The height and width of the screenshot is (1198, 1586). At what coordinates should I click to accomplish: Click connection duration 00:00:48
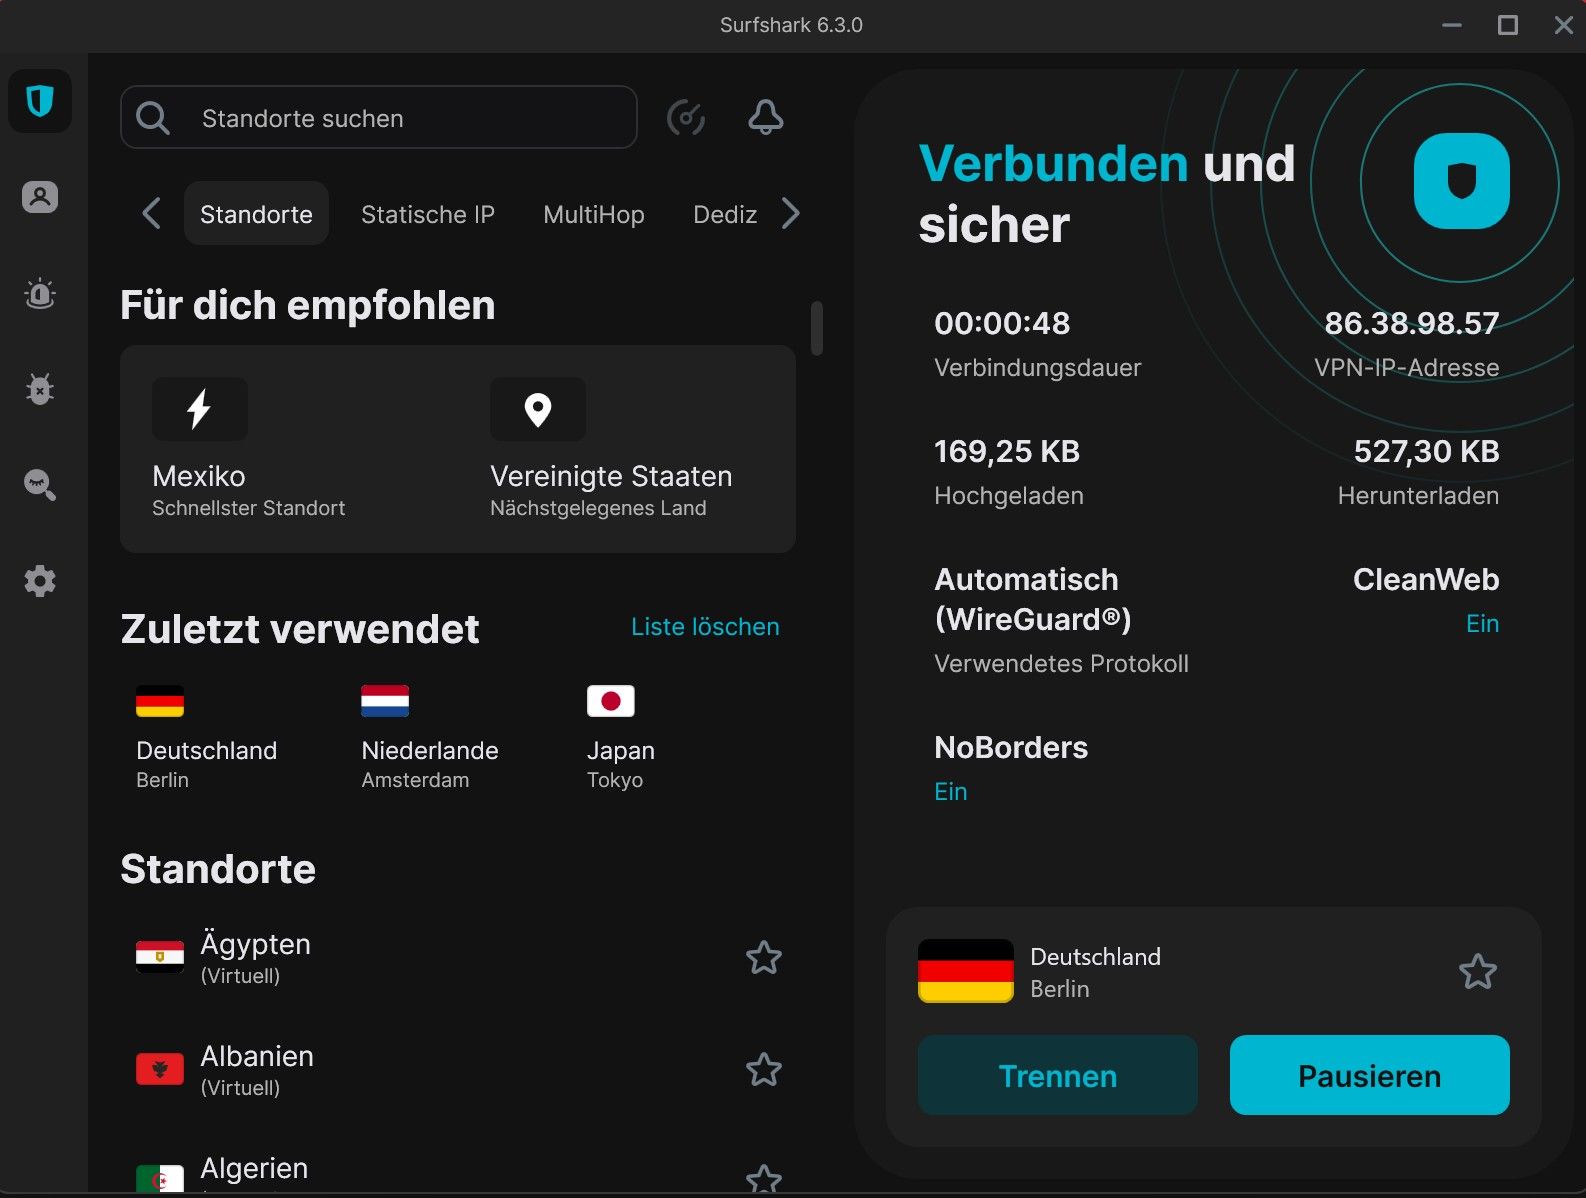coord(1002,323)
